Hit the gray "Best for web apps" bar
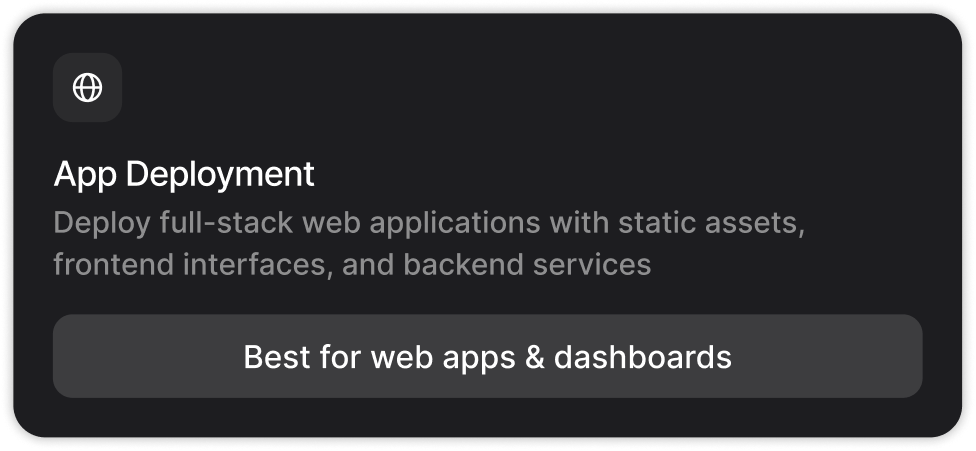 point(487,356)
